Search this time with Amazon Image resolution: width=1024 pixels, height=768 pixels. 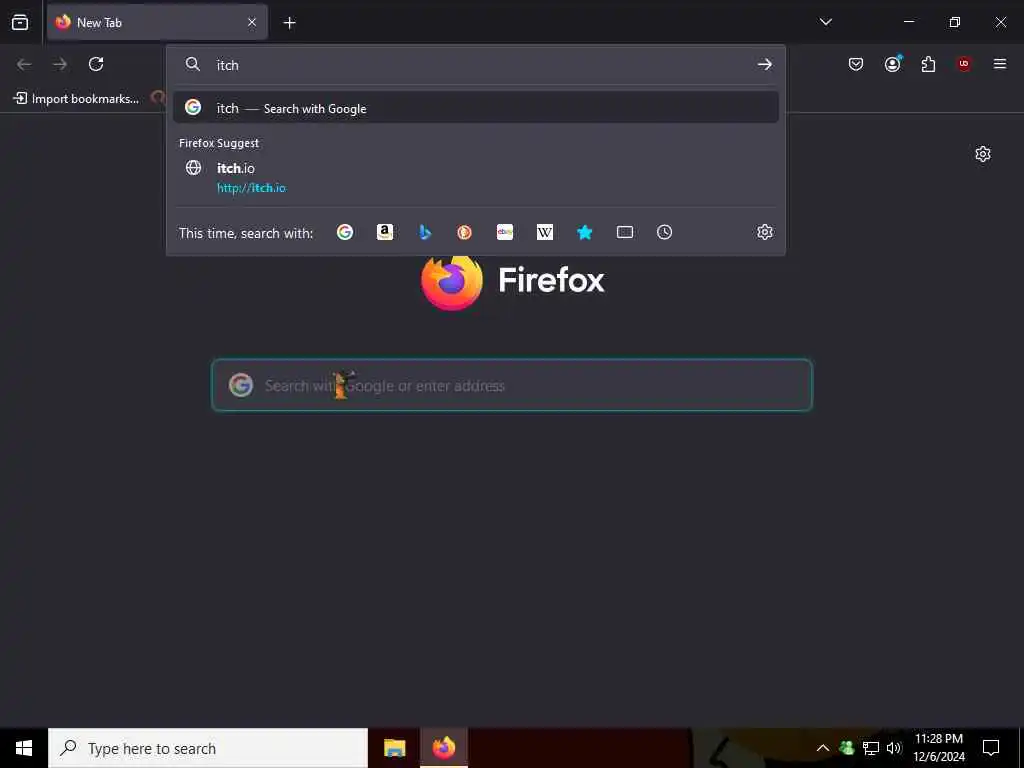[385, 232]
